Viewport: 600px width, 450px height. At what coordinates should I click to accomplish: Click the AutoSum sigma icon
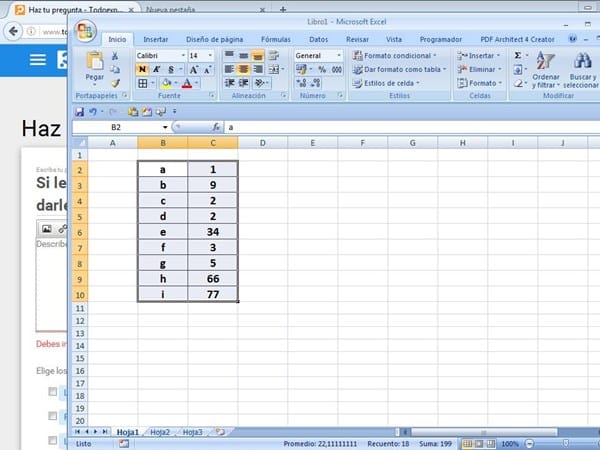click(518, 55)
